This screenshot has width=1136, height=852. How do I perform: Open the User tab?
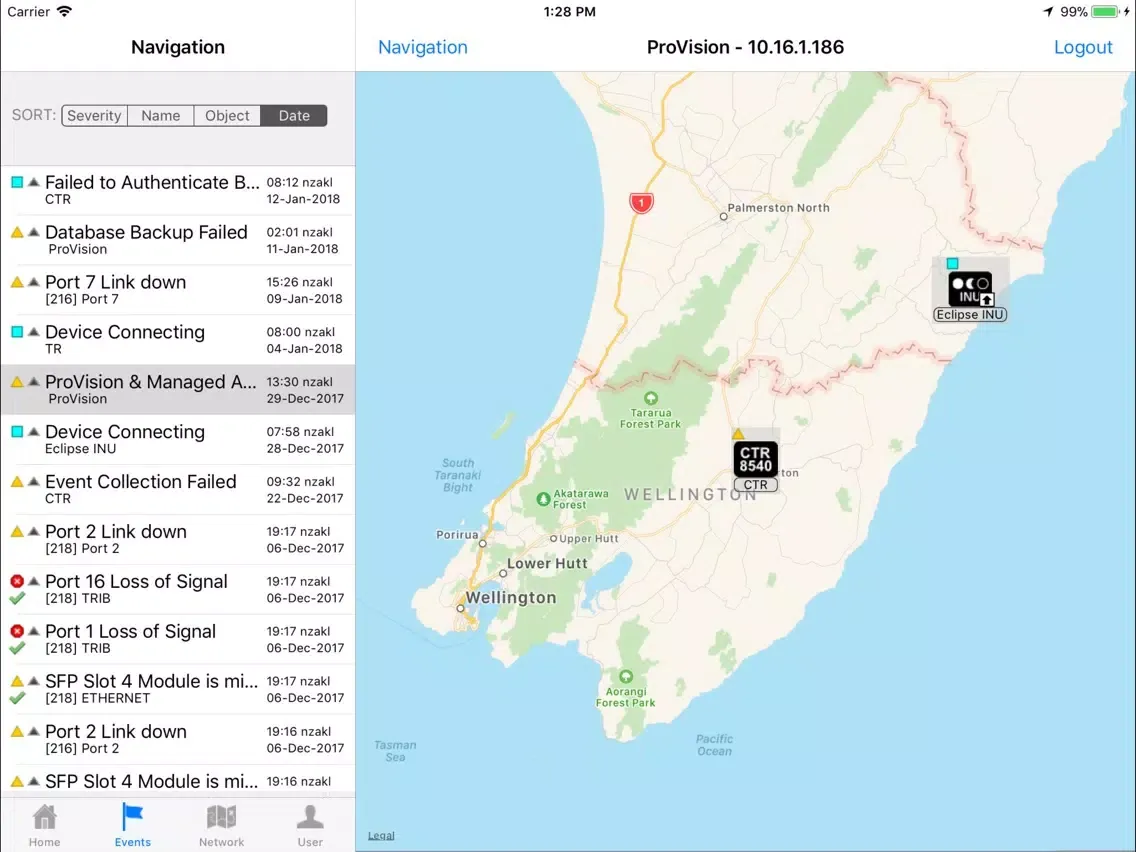(x=310, y=825)
